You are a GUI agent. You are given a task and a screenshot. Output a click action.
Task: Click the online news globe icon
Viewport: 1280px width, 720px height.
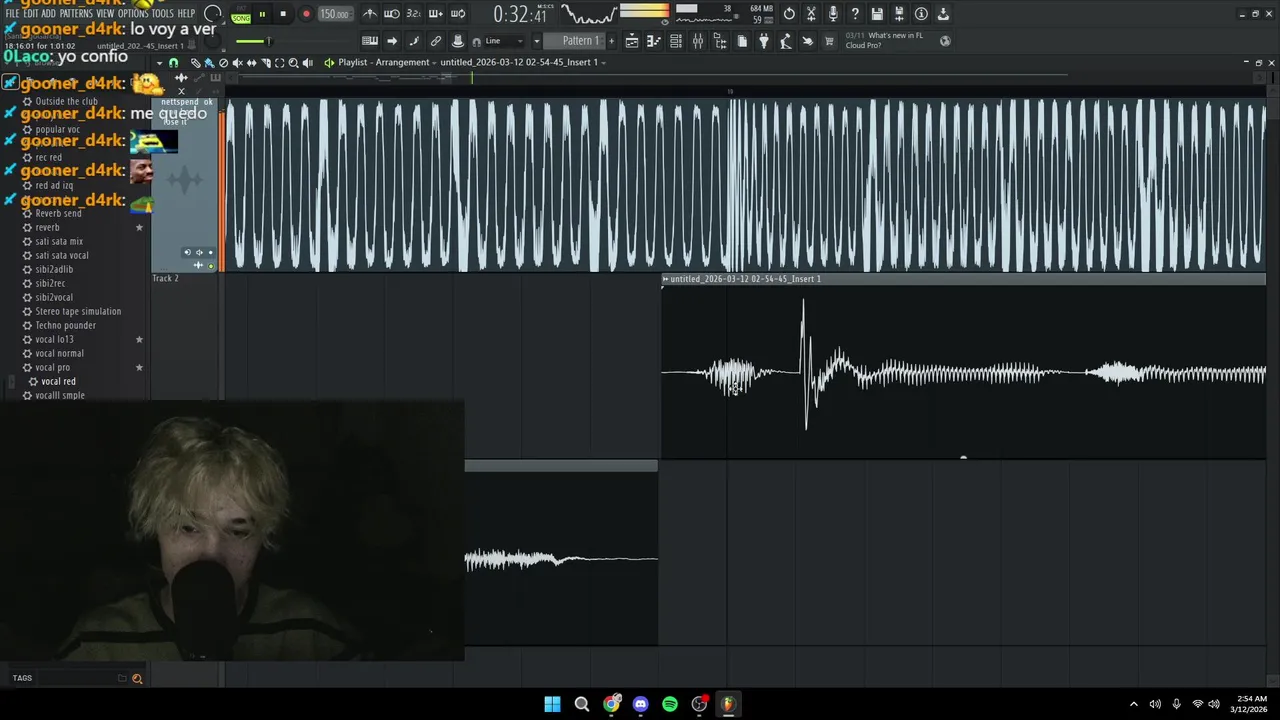(x=945, y=41)
